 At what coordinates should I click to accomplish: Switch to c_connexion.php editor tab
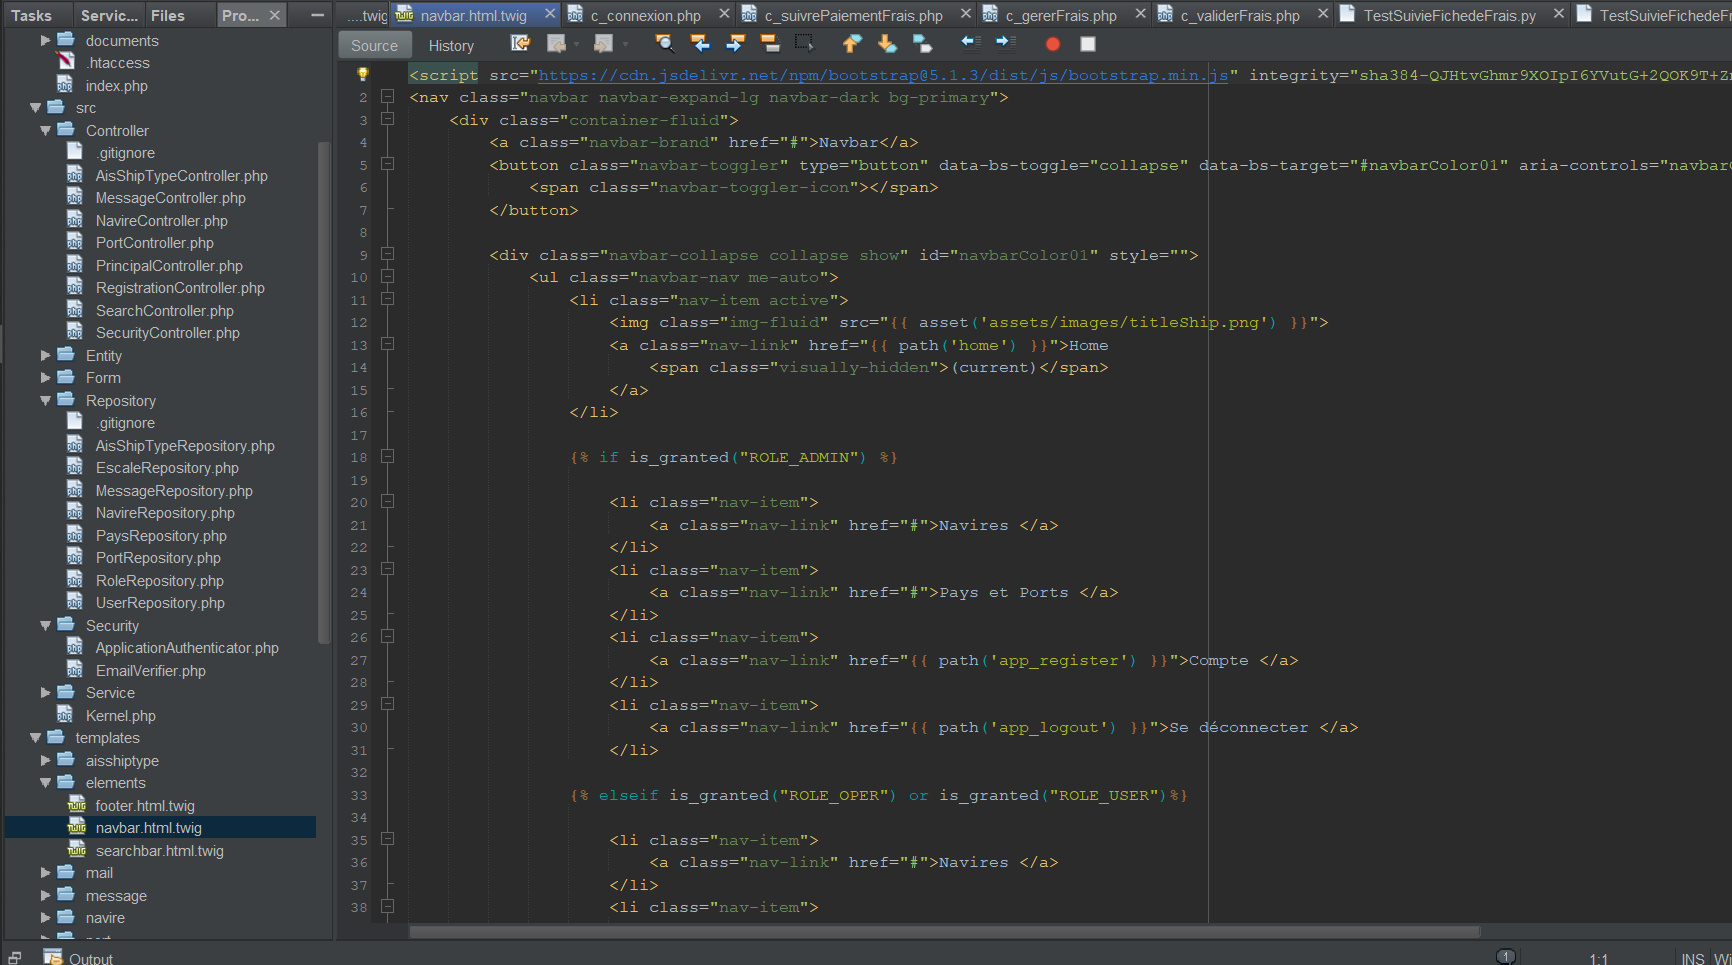[645, 15]
